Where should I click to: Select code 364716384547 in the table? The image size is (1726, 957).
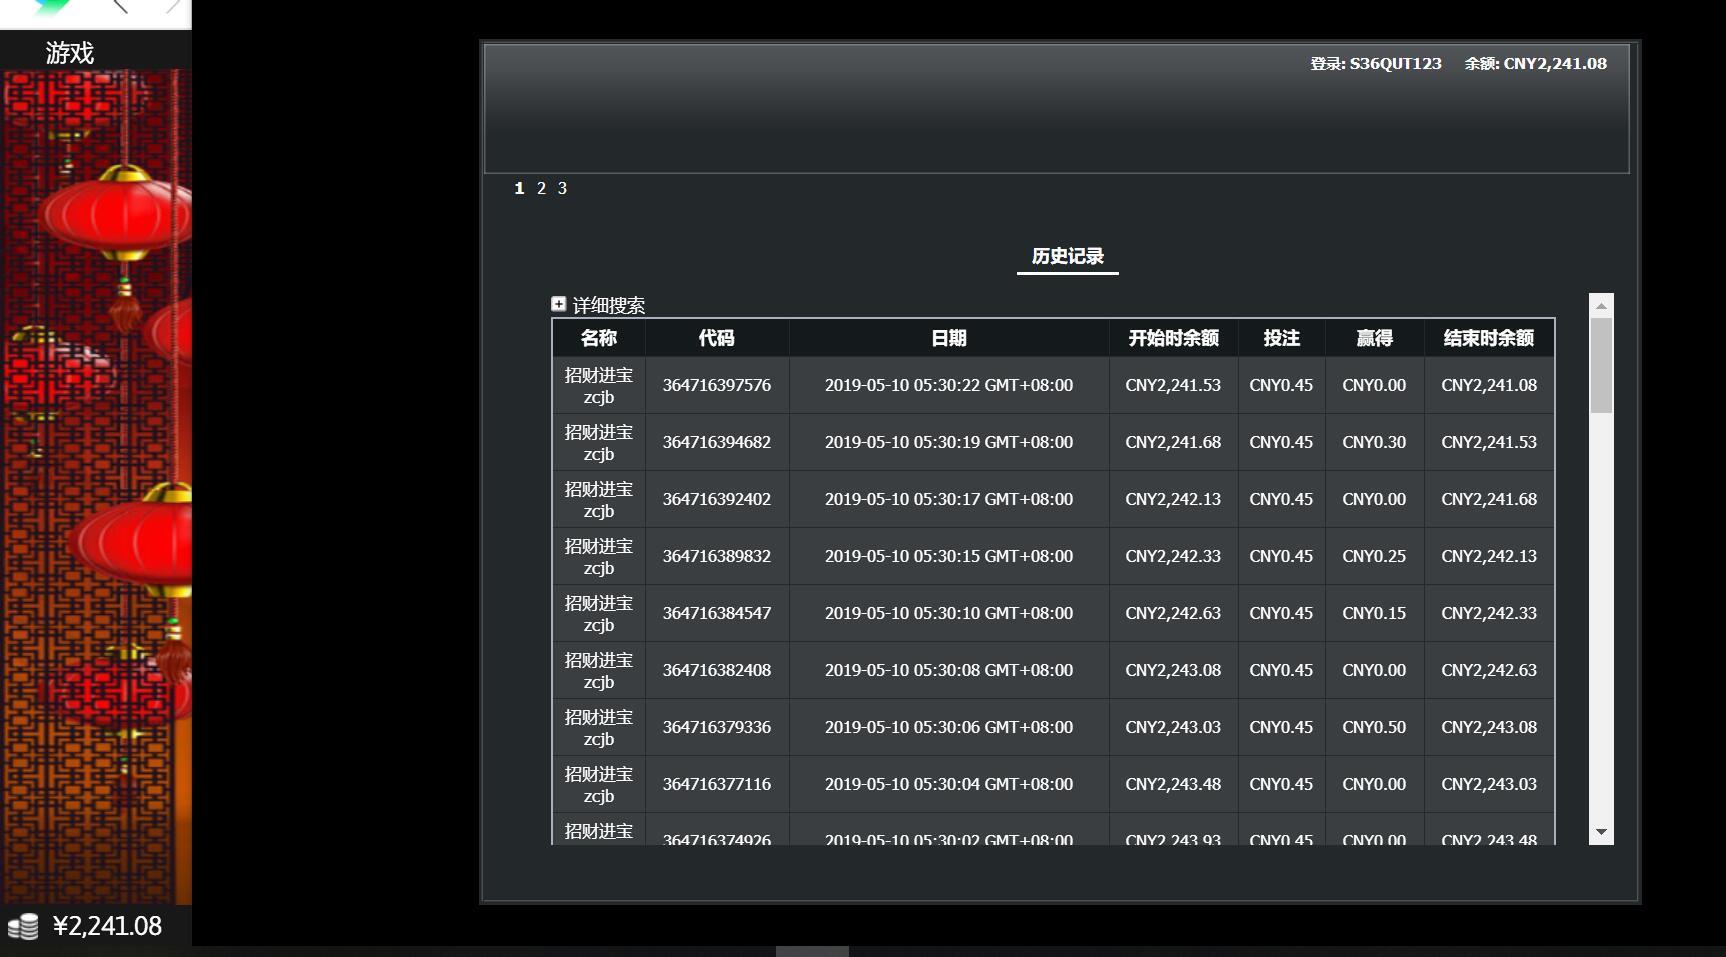pos(717,613)
